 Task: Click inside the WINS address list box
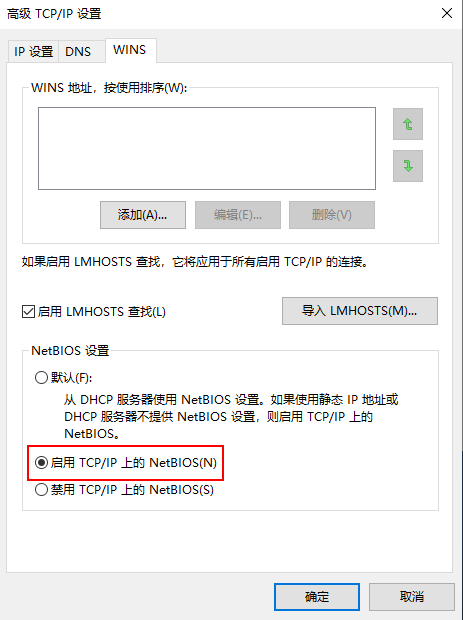click(207, 148)
